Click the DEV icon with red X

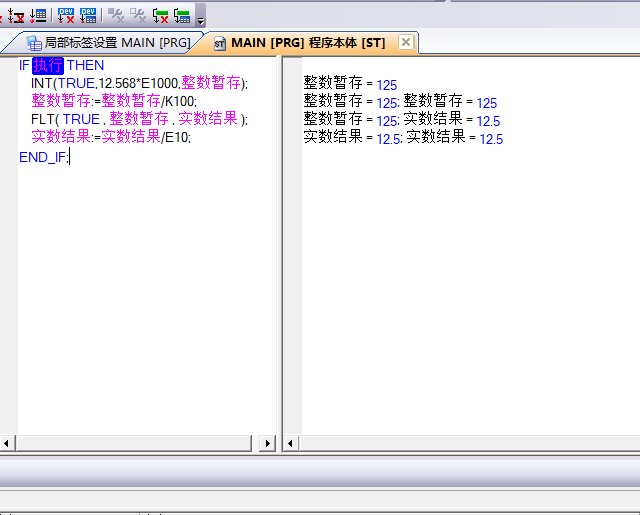point(66,14)
